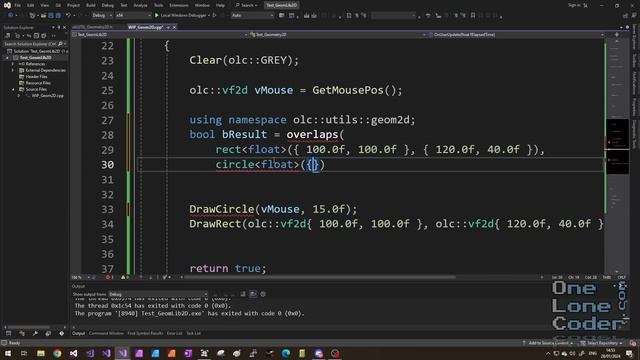
Task: Expand the References node
Action: point(13,64)
